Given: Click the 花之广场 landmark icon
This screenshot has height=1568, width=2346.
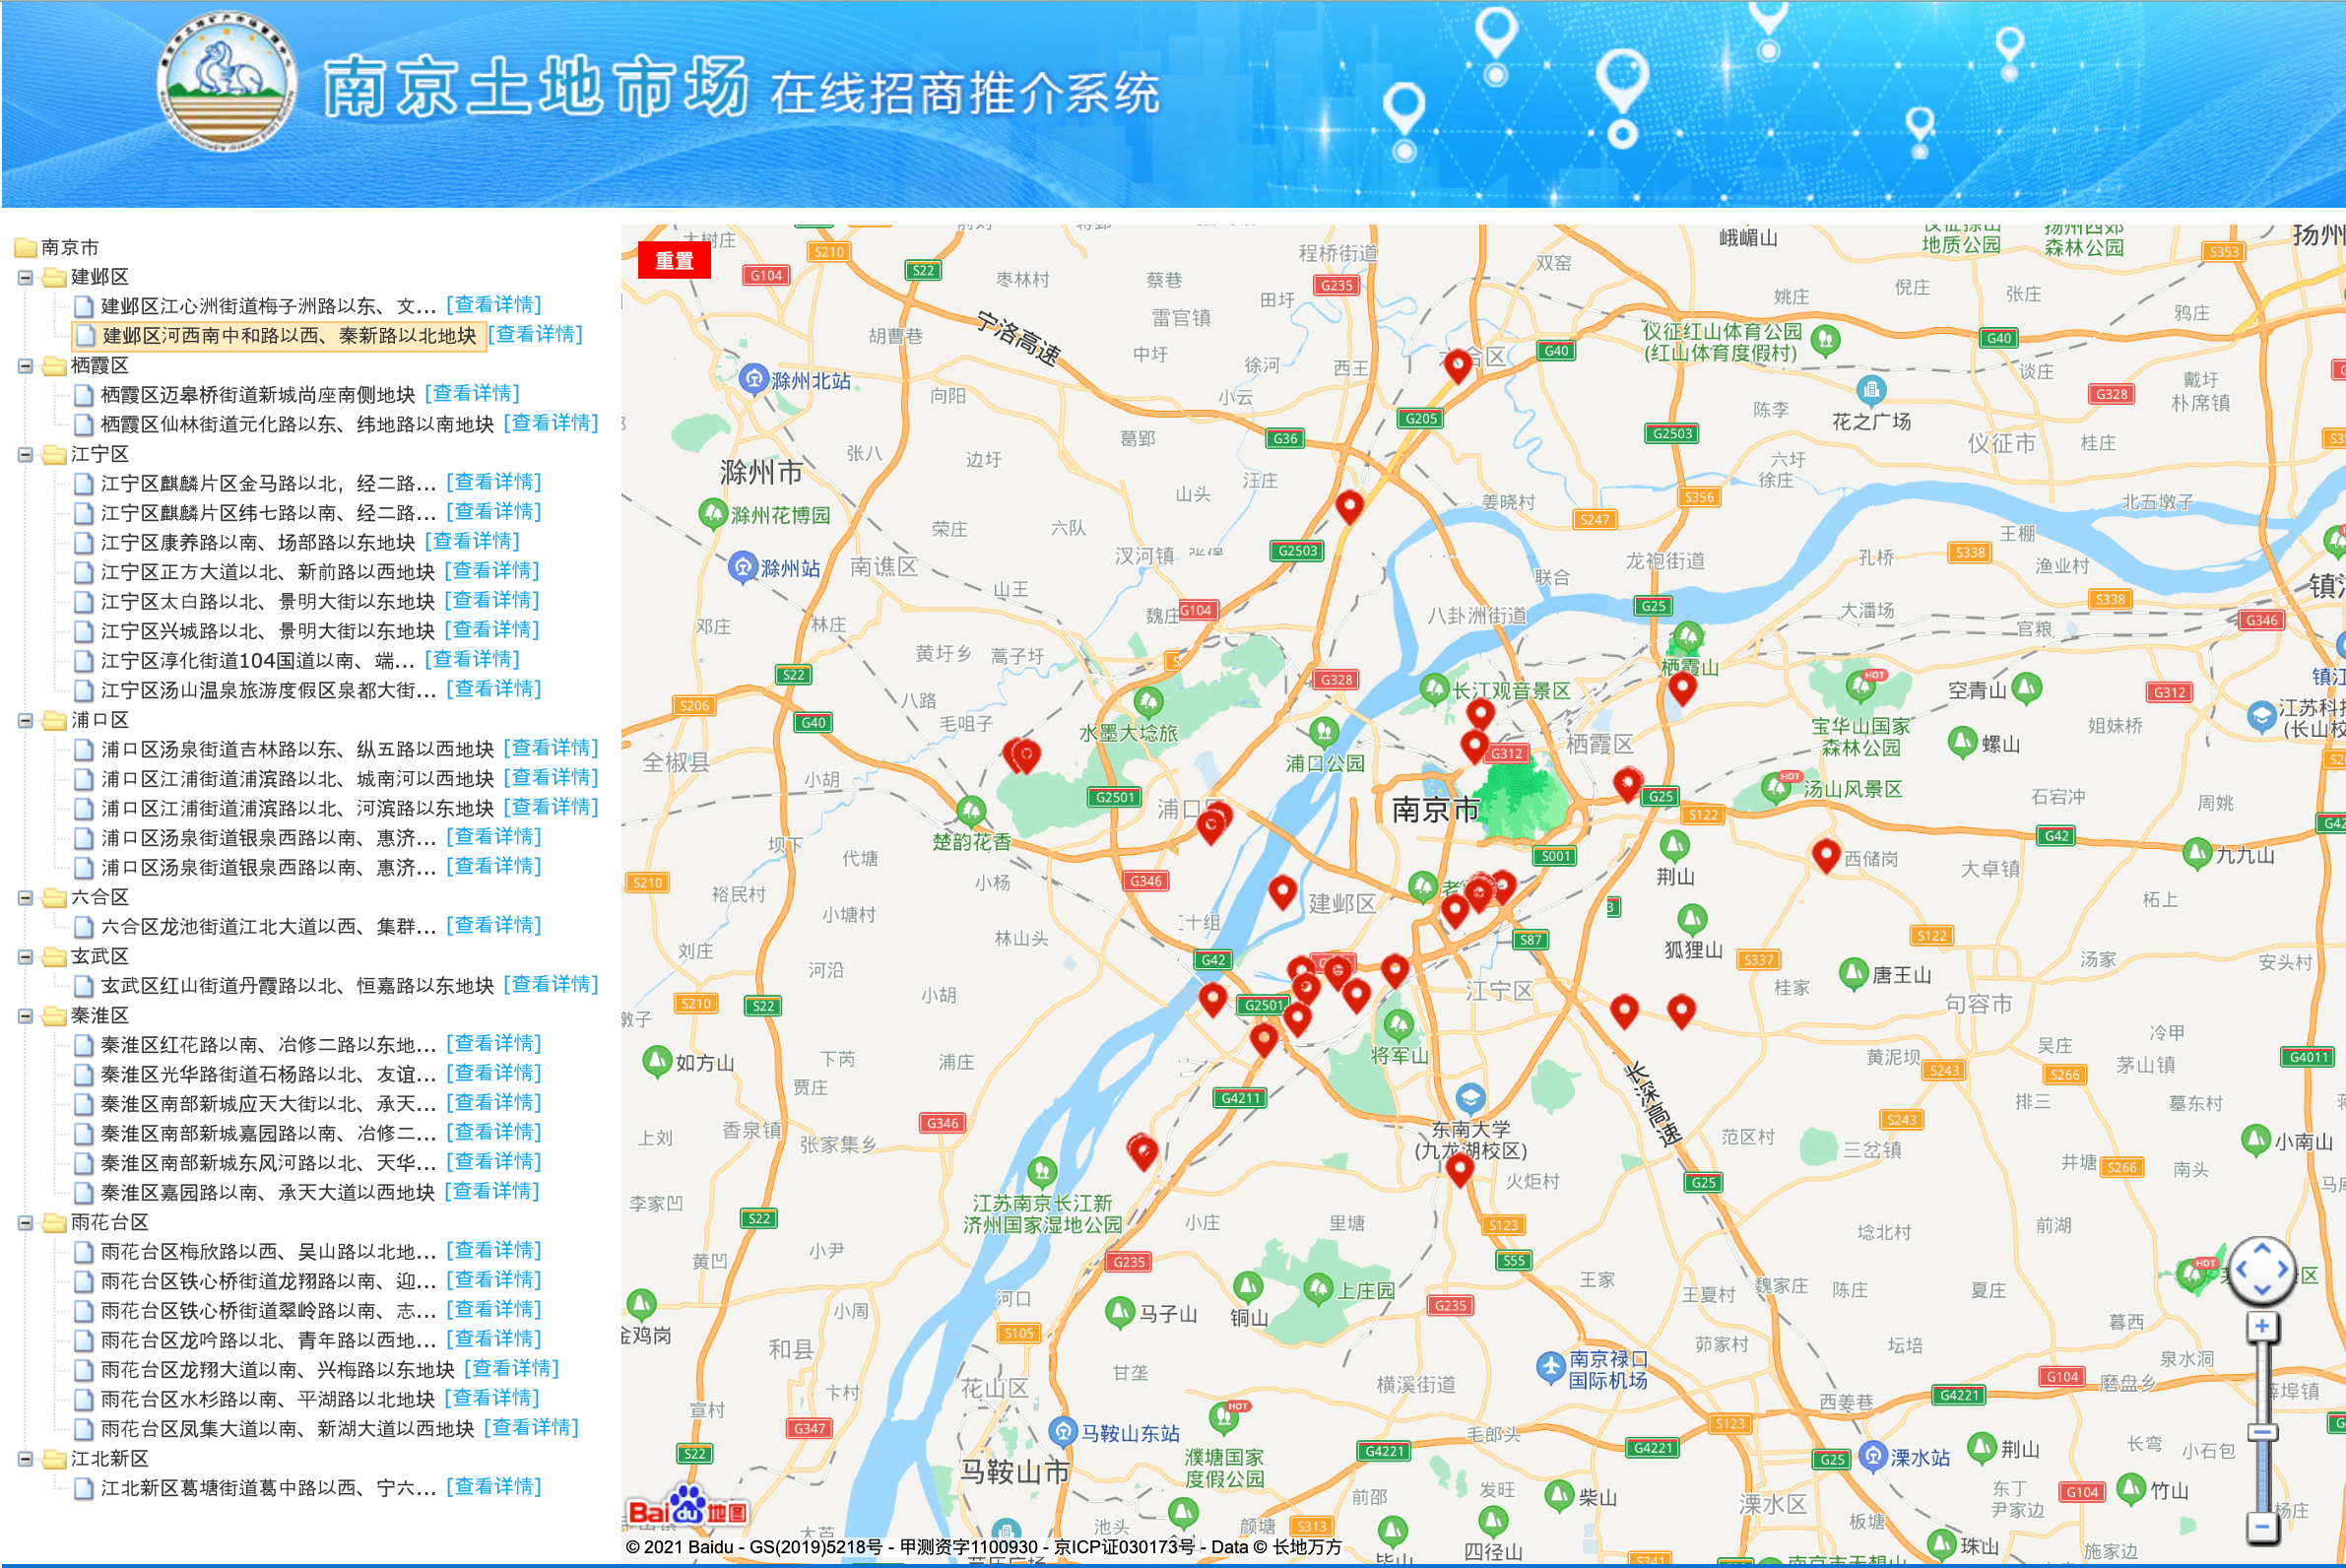Looking at the screenshot, I should click(x=1871, y=390).
